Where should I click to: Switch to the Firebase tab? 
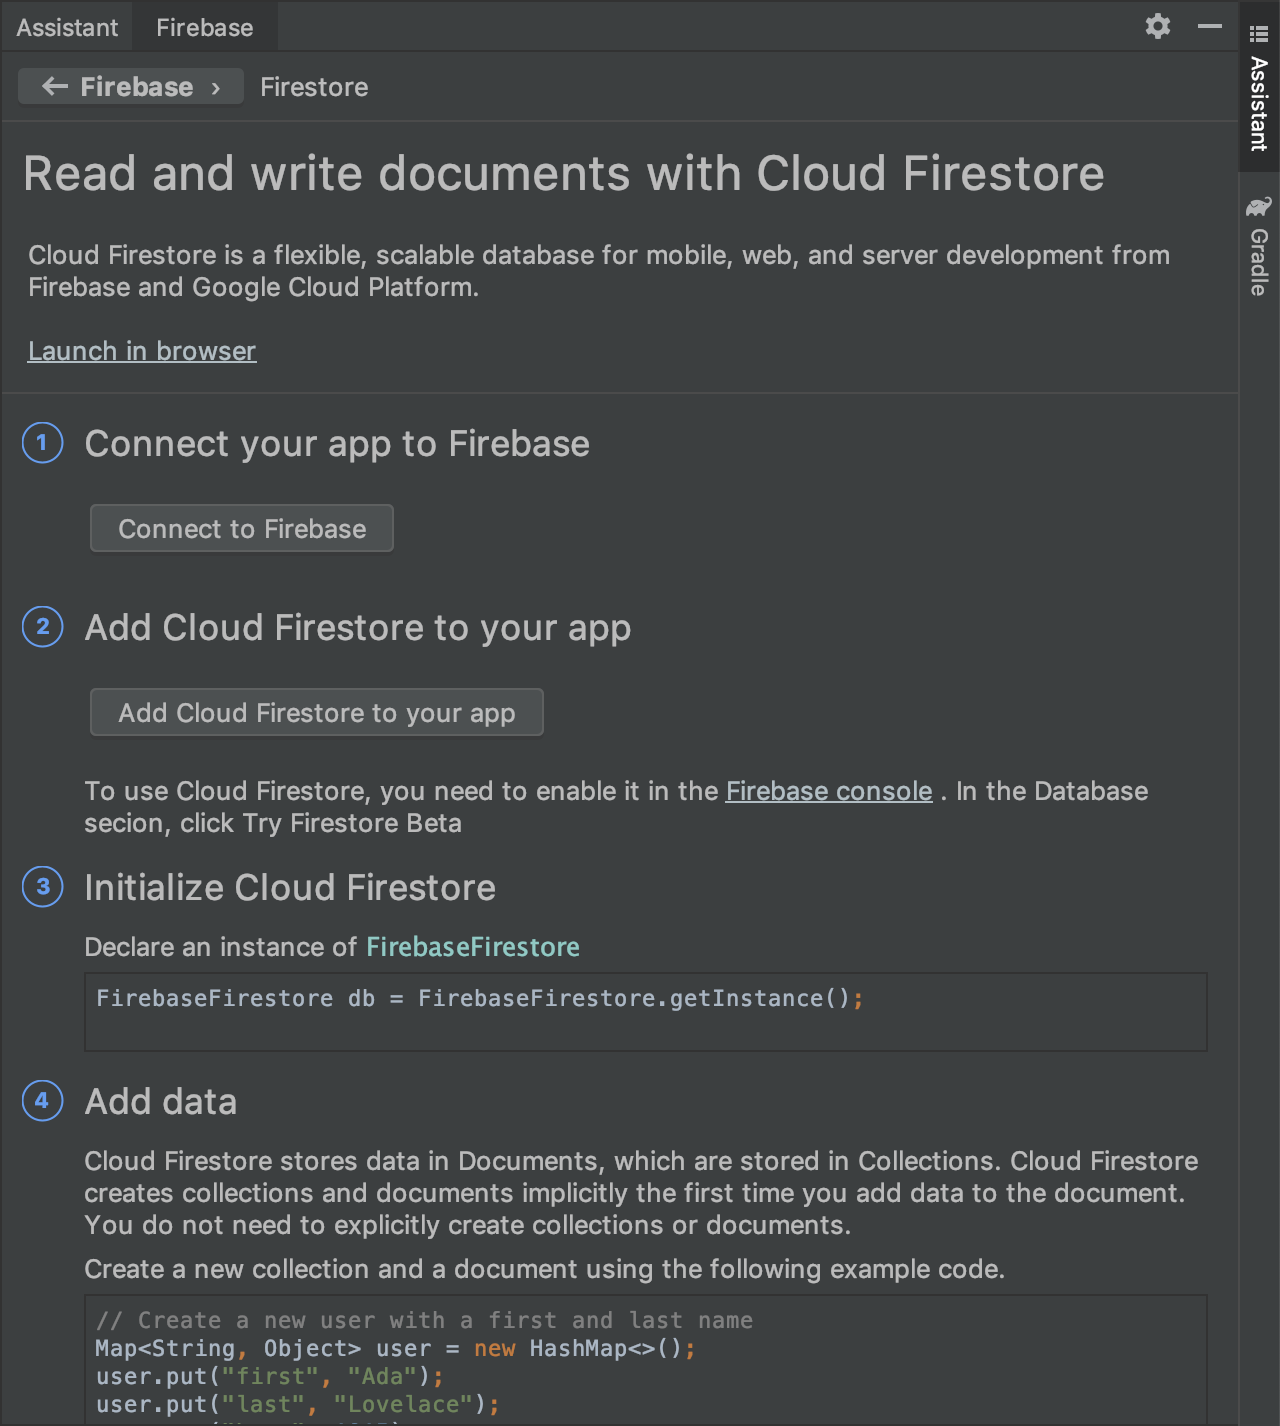(x=205, y=27)
